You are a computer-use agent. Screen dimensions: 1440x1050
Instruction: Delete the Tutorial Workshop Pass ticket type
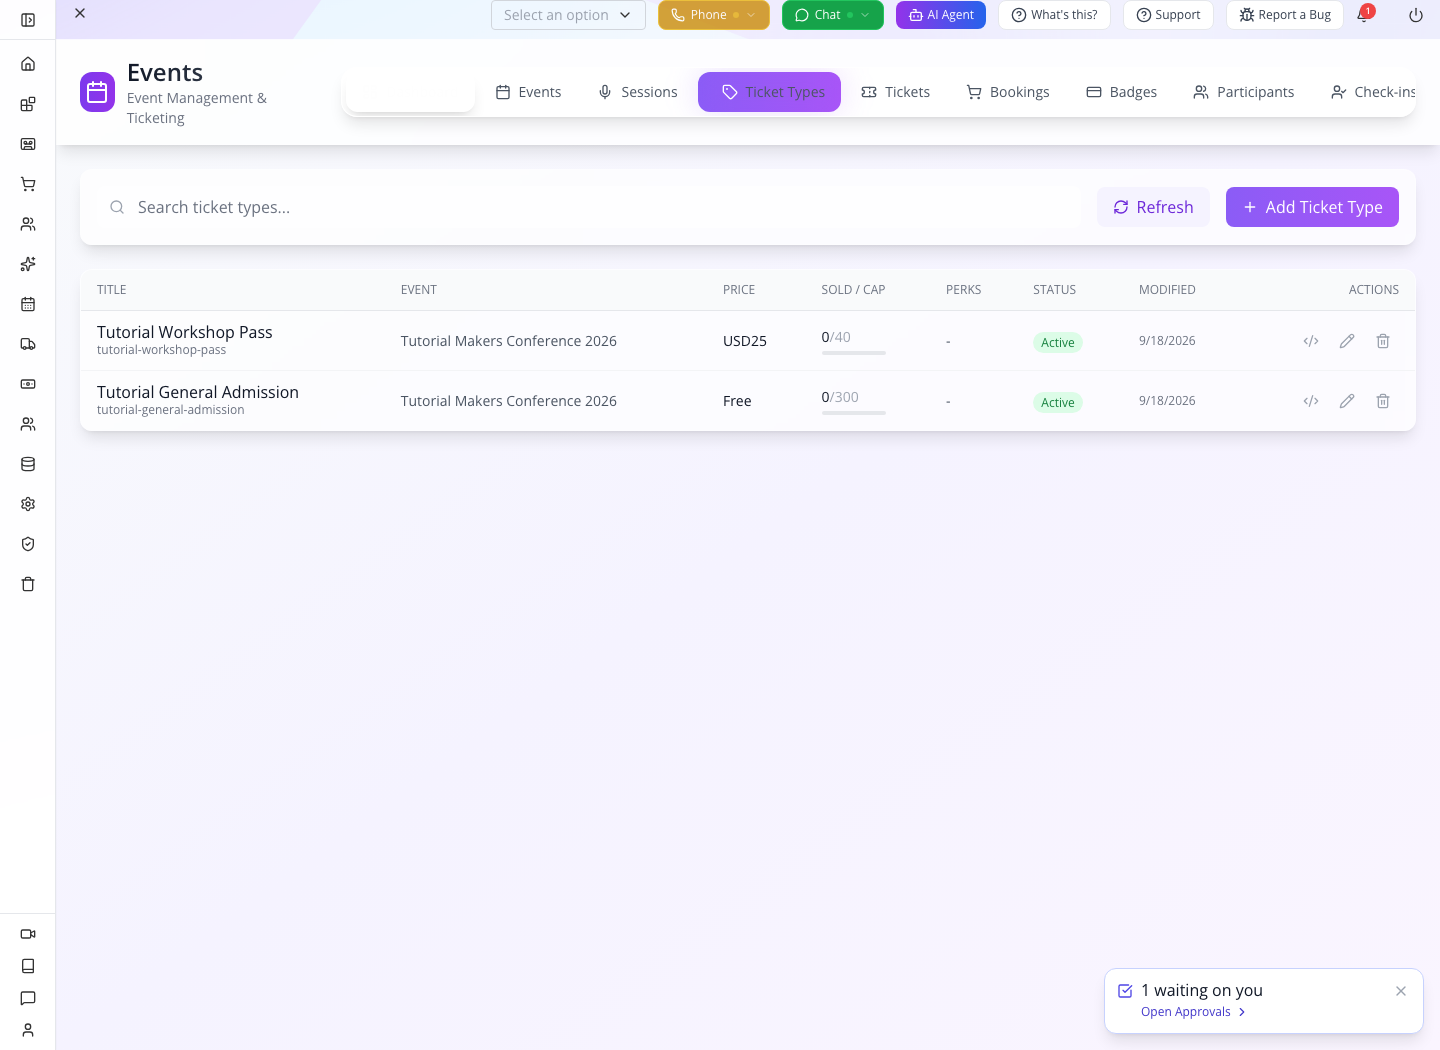(x=1383, y=341)
